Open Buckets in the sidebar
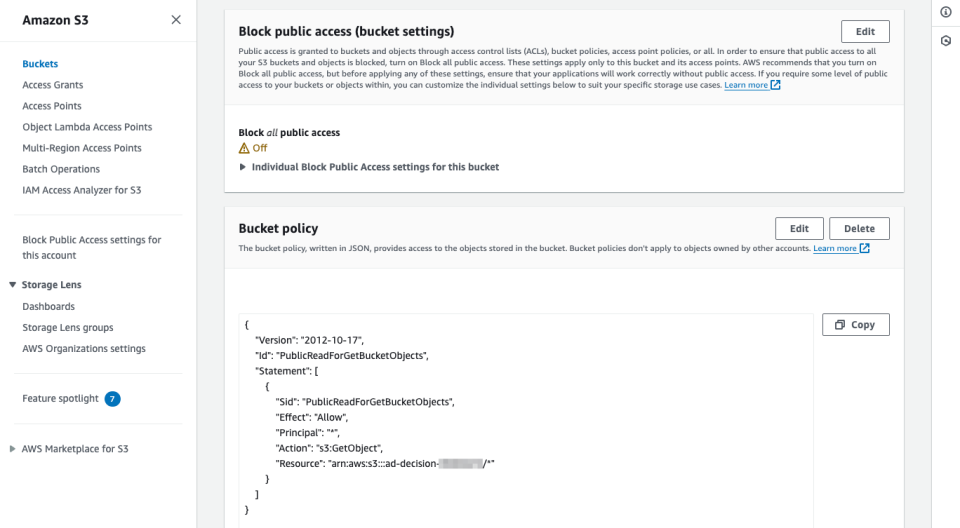 pos(40,64)
